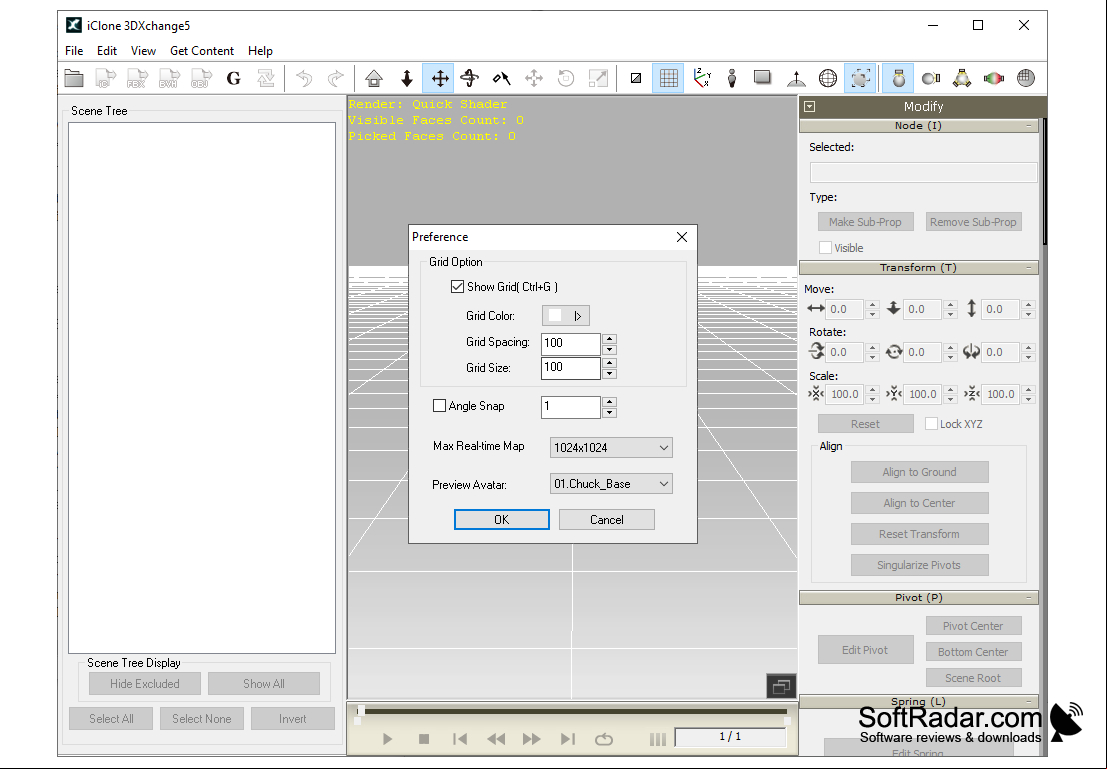Increase Grid Spacing with up stepper
The height and width of the screenshot is (769, 1107).
pos(610,338)
